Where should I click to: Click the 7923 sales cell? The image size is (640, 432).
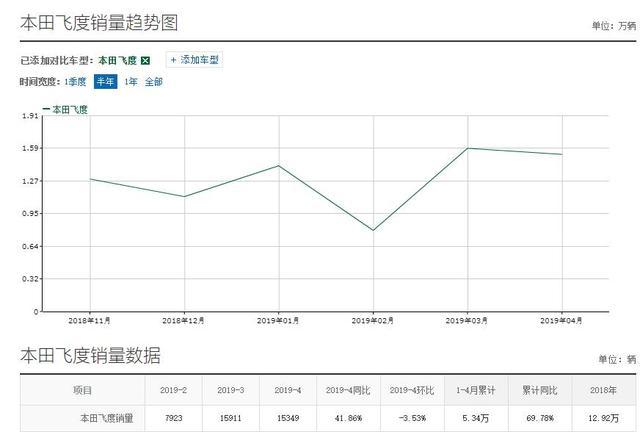pos(173,418)
